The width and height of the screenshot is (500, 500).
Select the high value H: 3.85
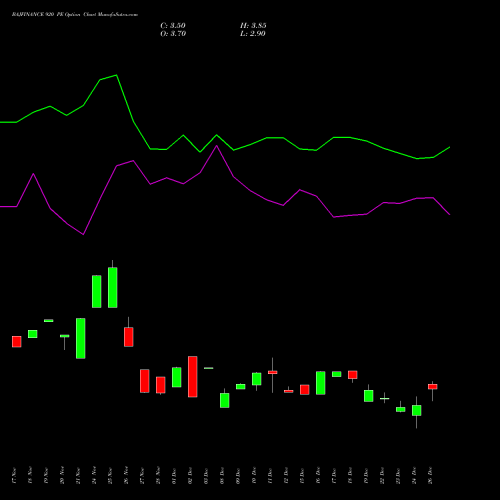(253, 26)
